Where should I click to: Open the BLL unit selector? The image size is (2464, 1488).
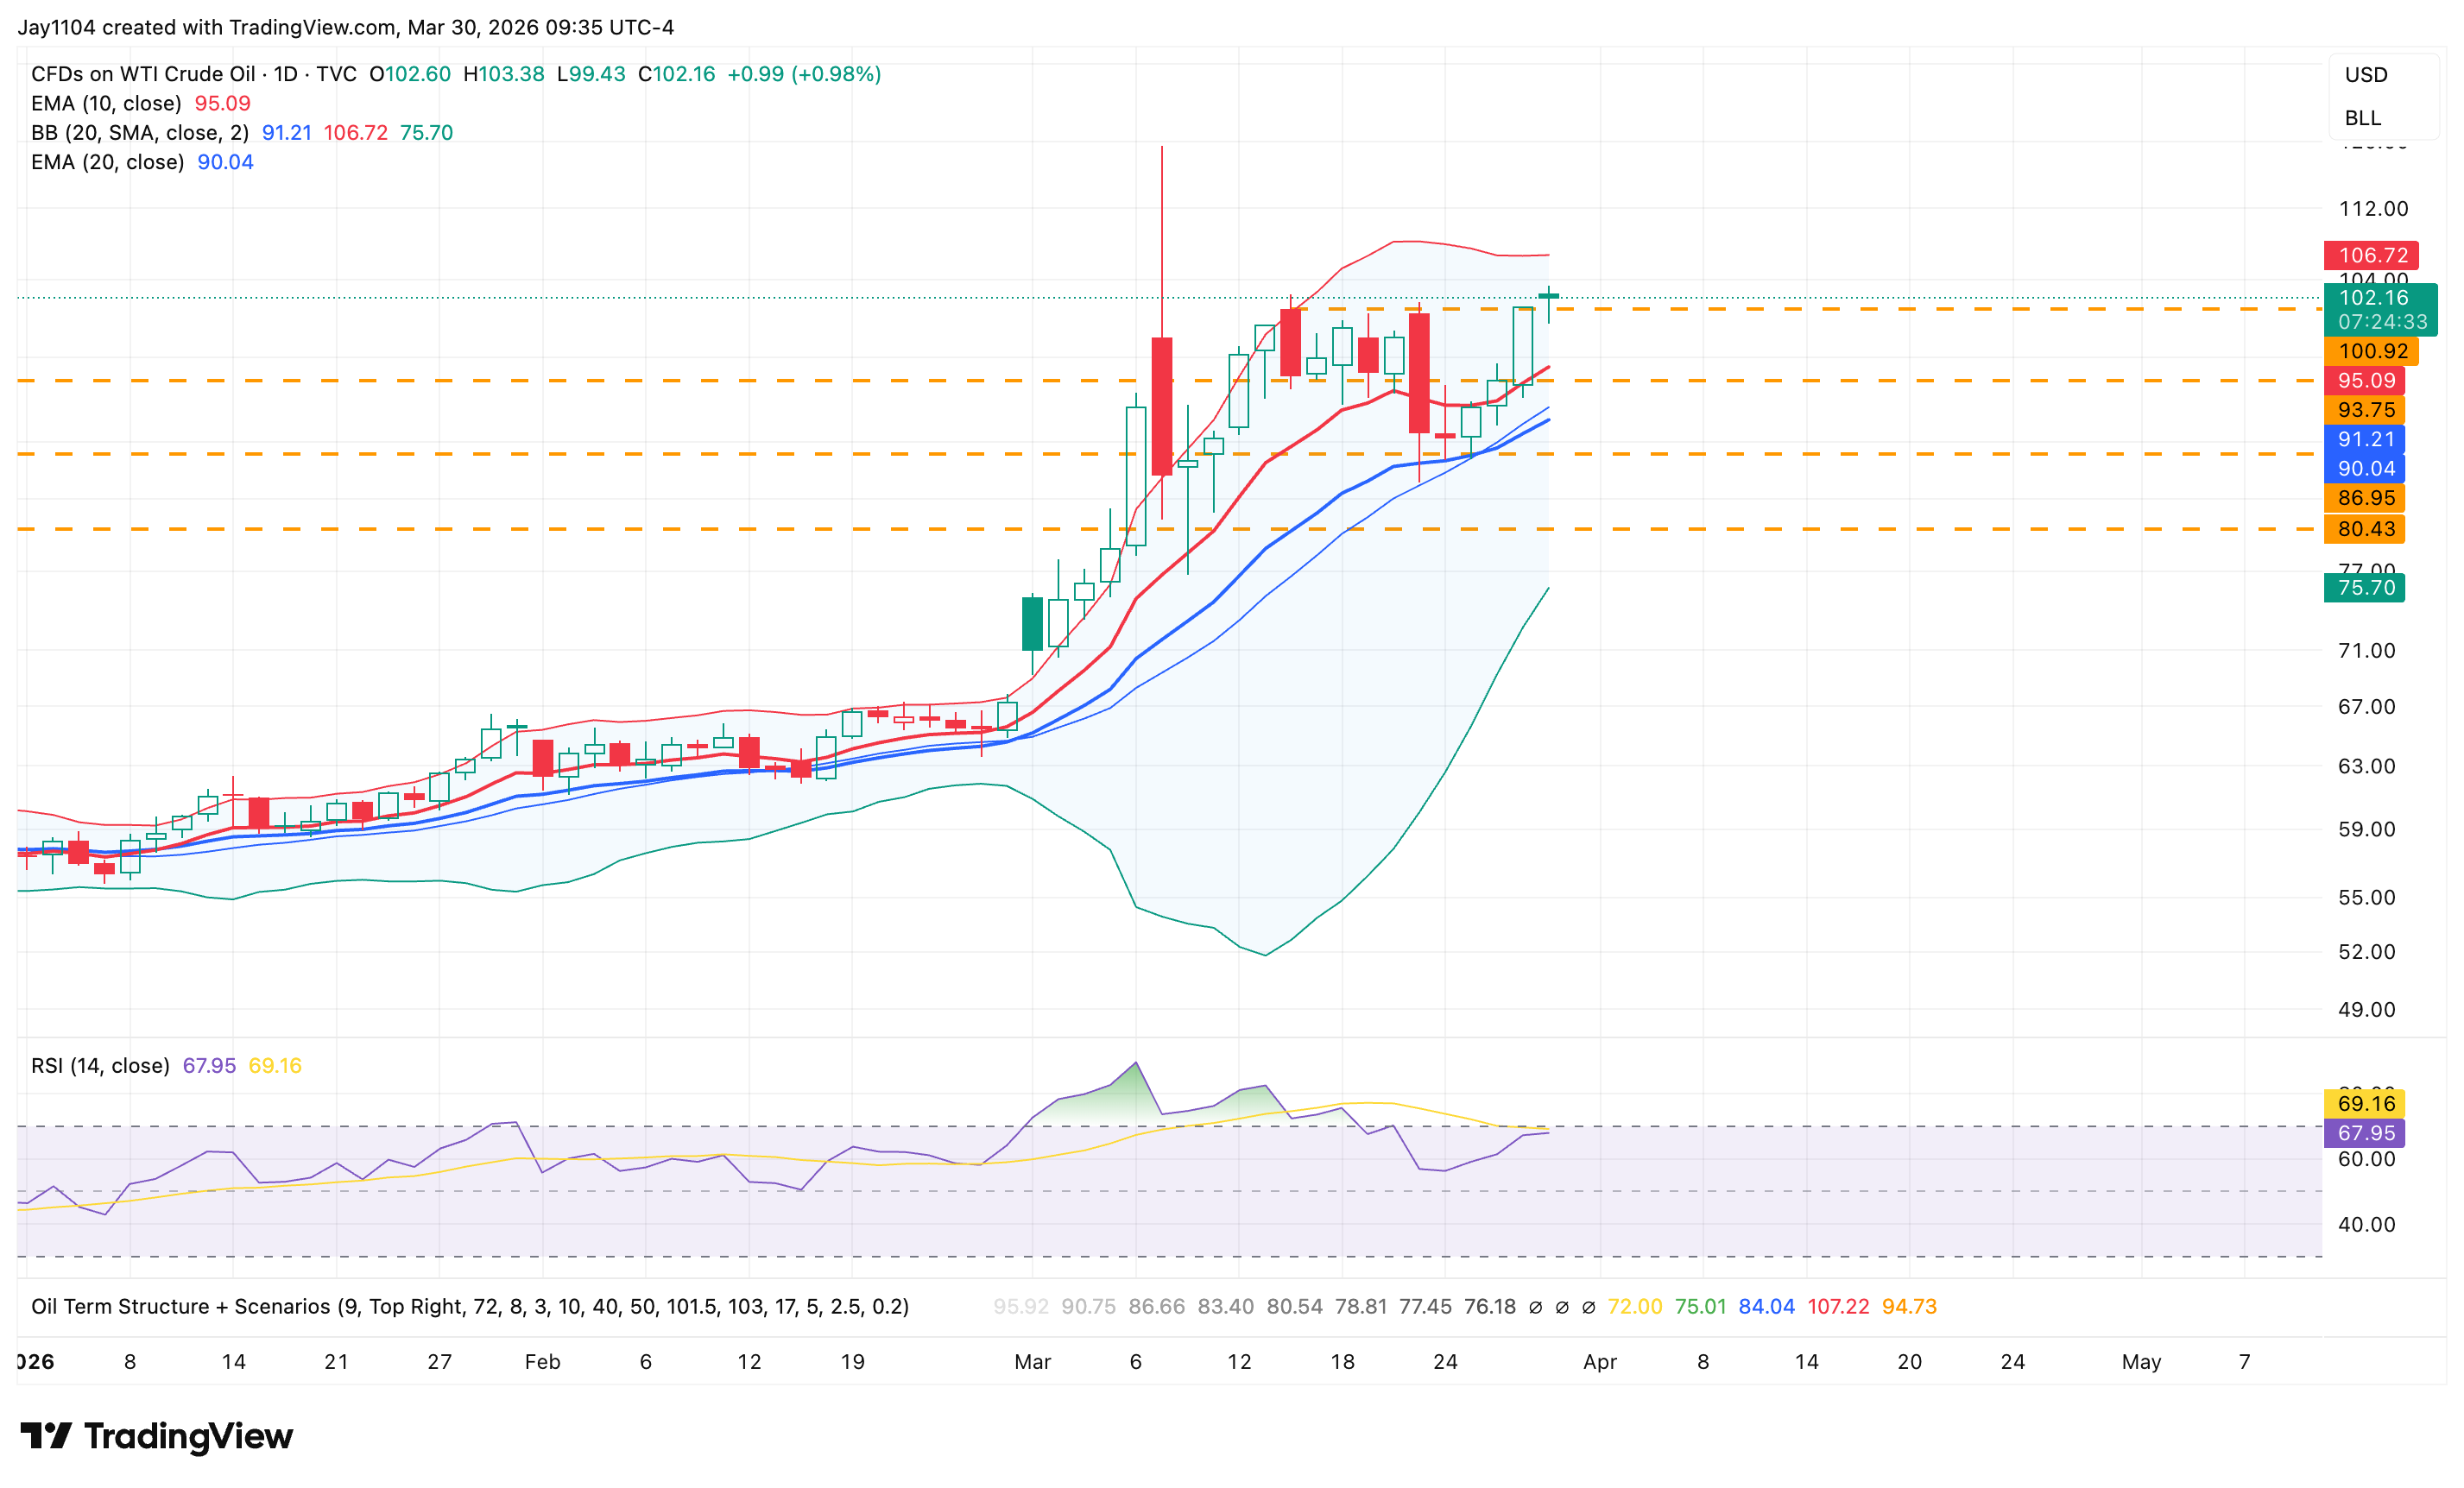click(x=2362, y=118)
